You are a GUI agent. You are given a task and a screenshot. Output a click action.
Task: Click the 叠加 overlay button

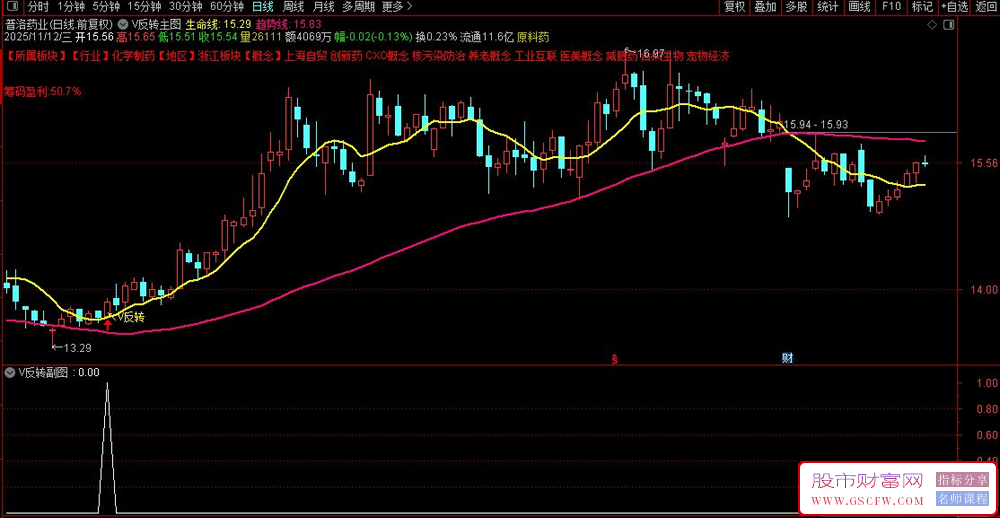[765, 7]
